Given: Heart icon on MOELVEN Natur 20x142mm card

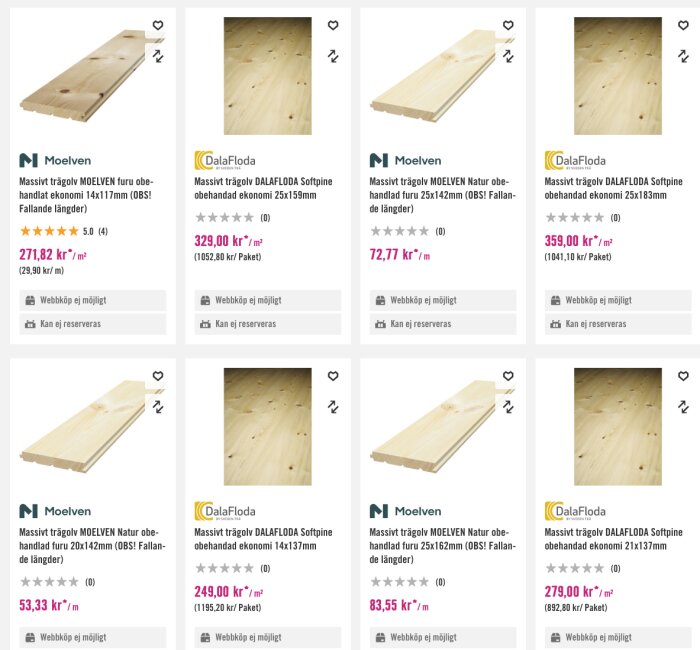Looking at the screenshot, I should (x=158, y=376).
